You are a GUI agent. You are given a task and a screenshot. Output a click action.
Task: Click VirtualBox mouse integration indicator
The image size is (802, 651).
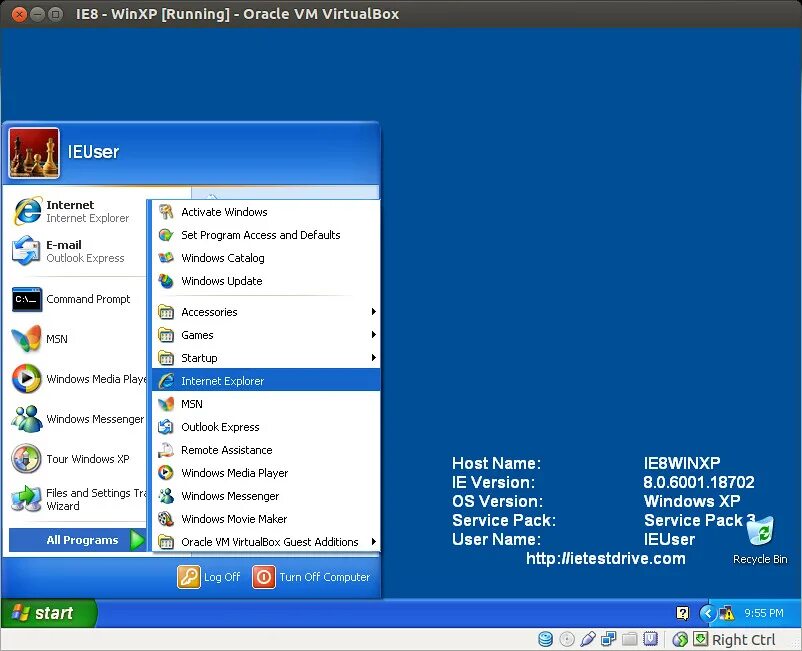point(680,639)
